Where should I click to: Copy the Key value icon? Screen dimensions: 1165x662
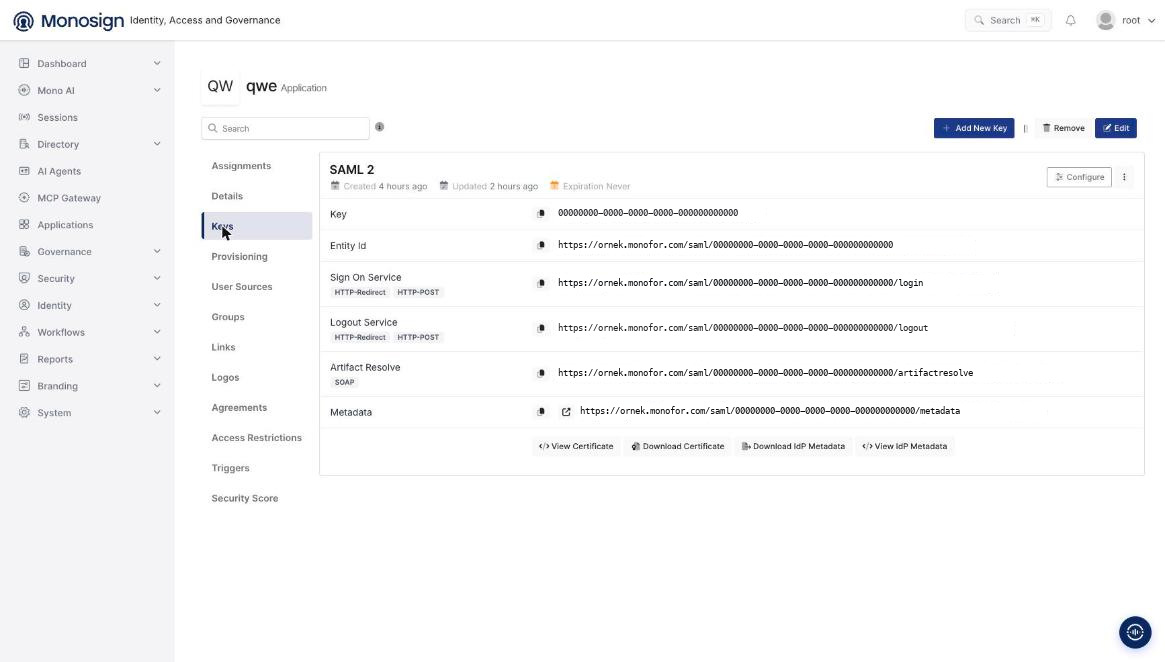(541, 213)
